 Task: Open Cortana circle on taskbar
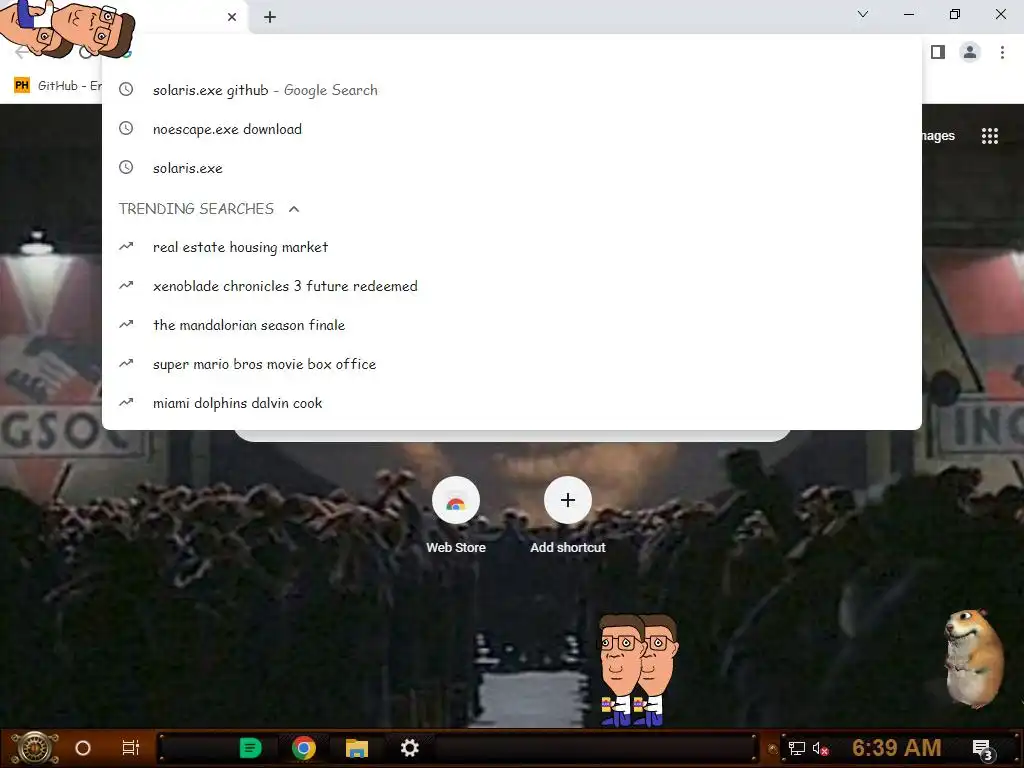pyautogui.click(x=83, y=748)
